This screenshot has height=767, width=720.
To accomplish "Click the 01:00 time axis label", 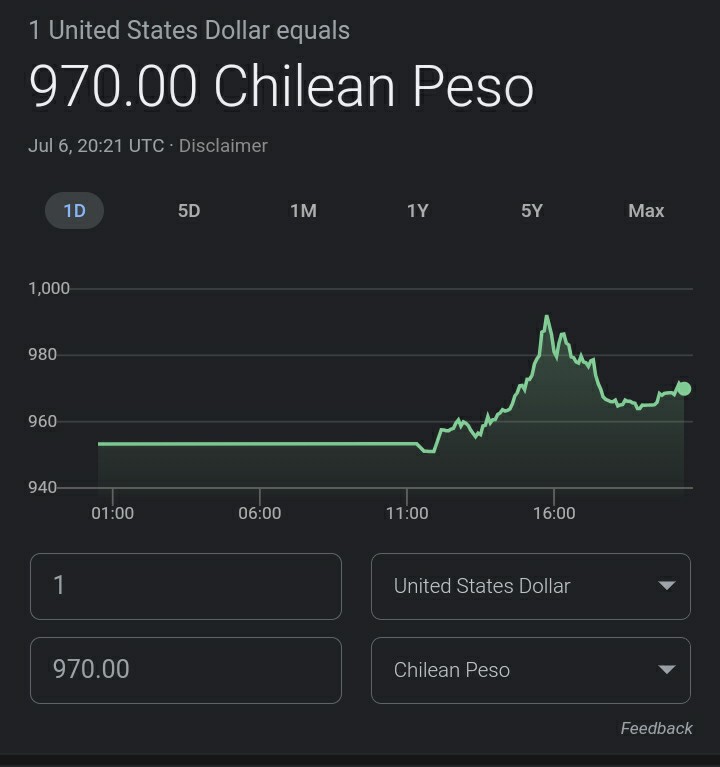I will [112, 513].
